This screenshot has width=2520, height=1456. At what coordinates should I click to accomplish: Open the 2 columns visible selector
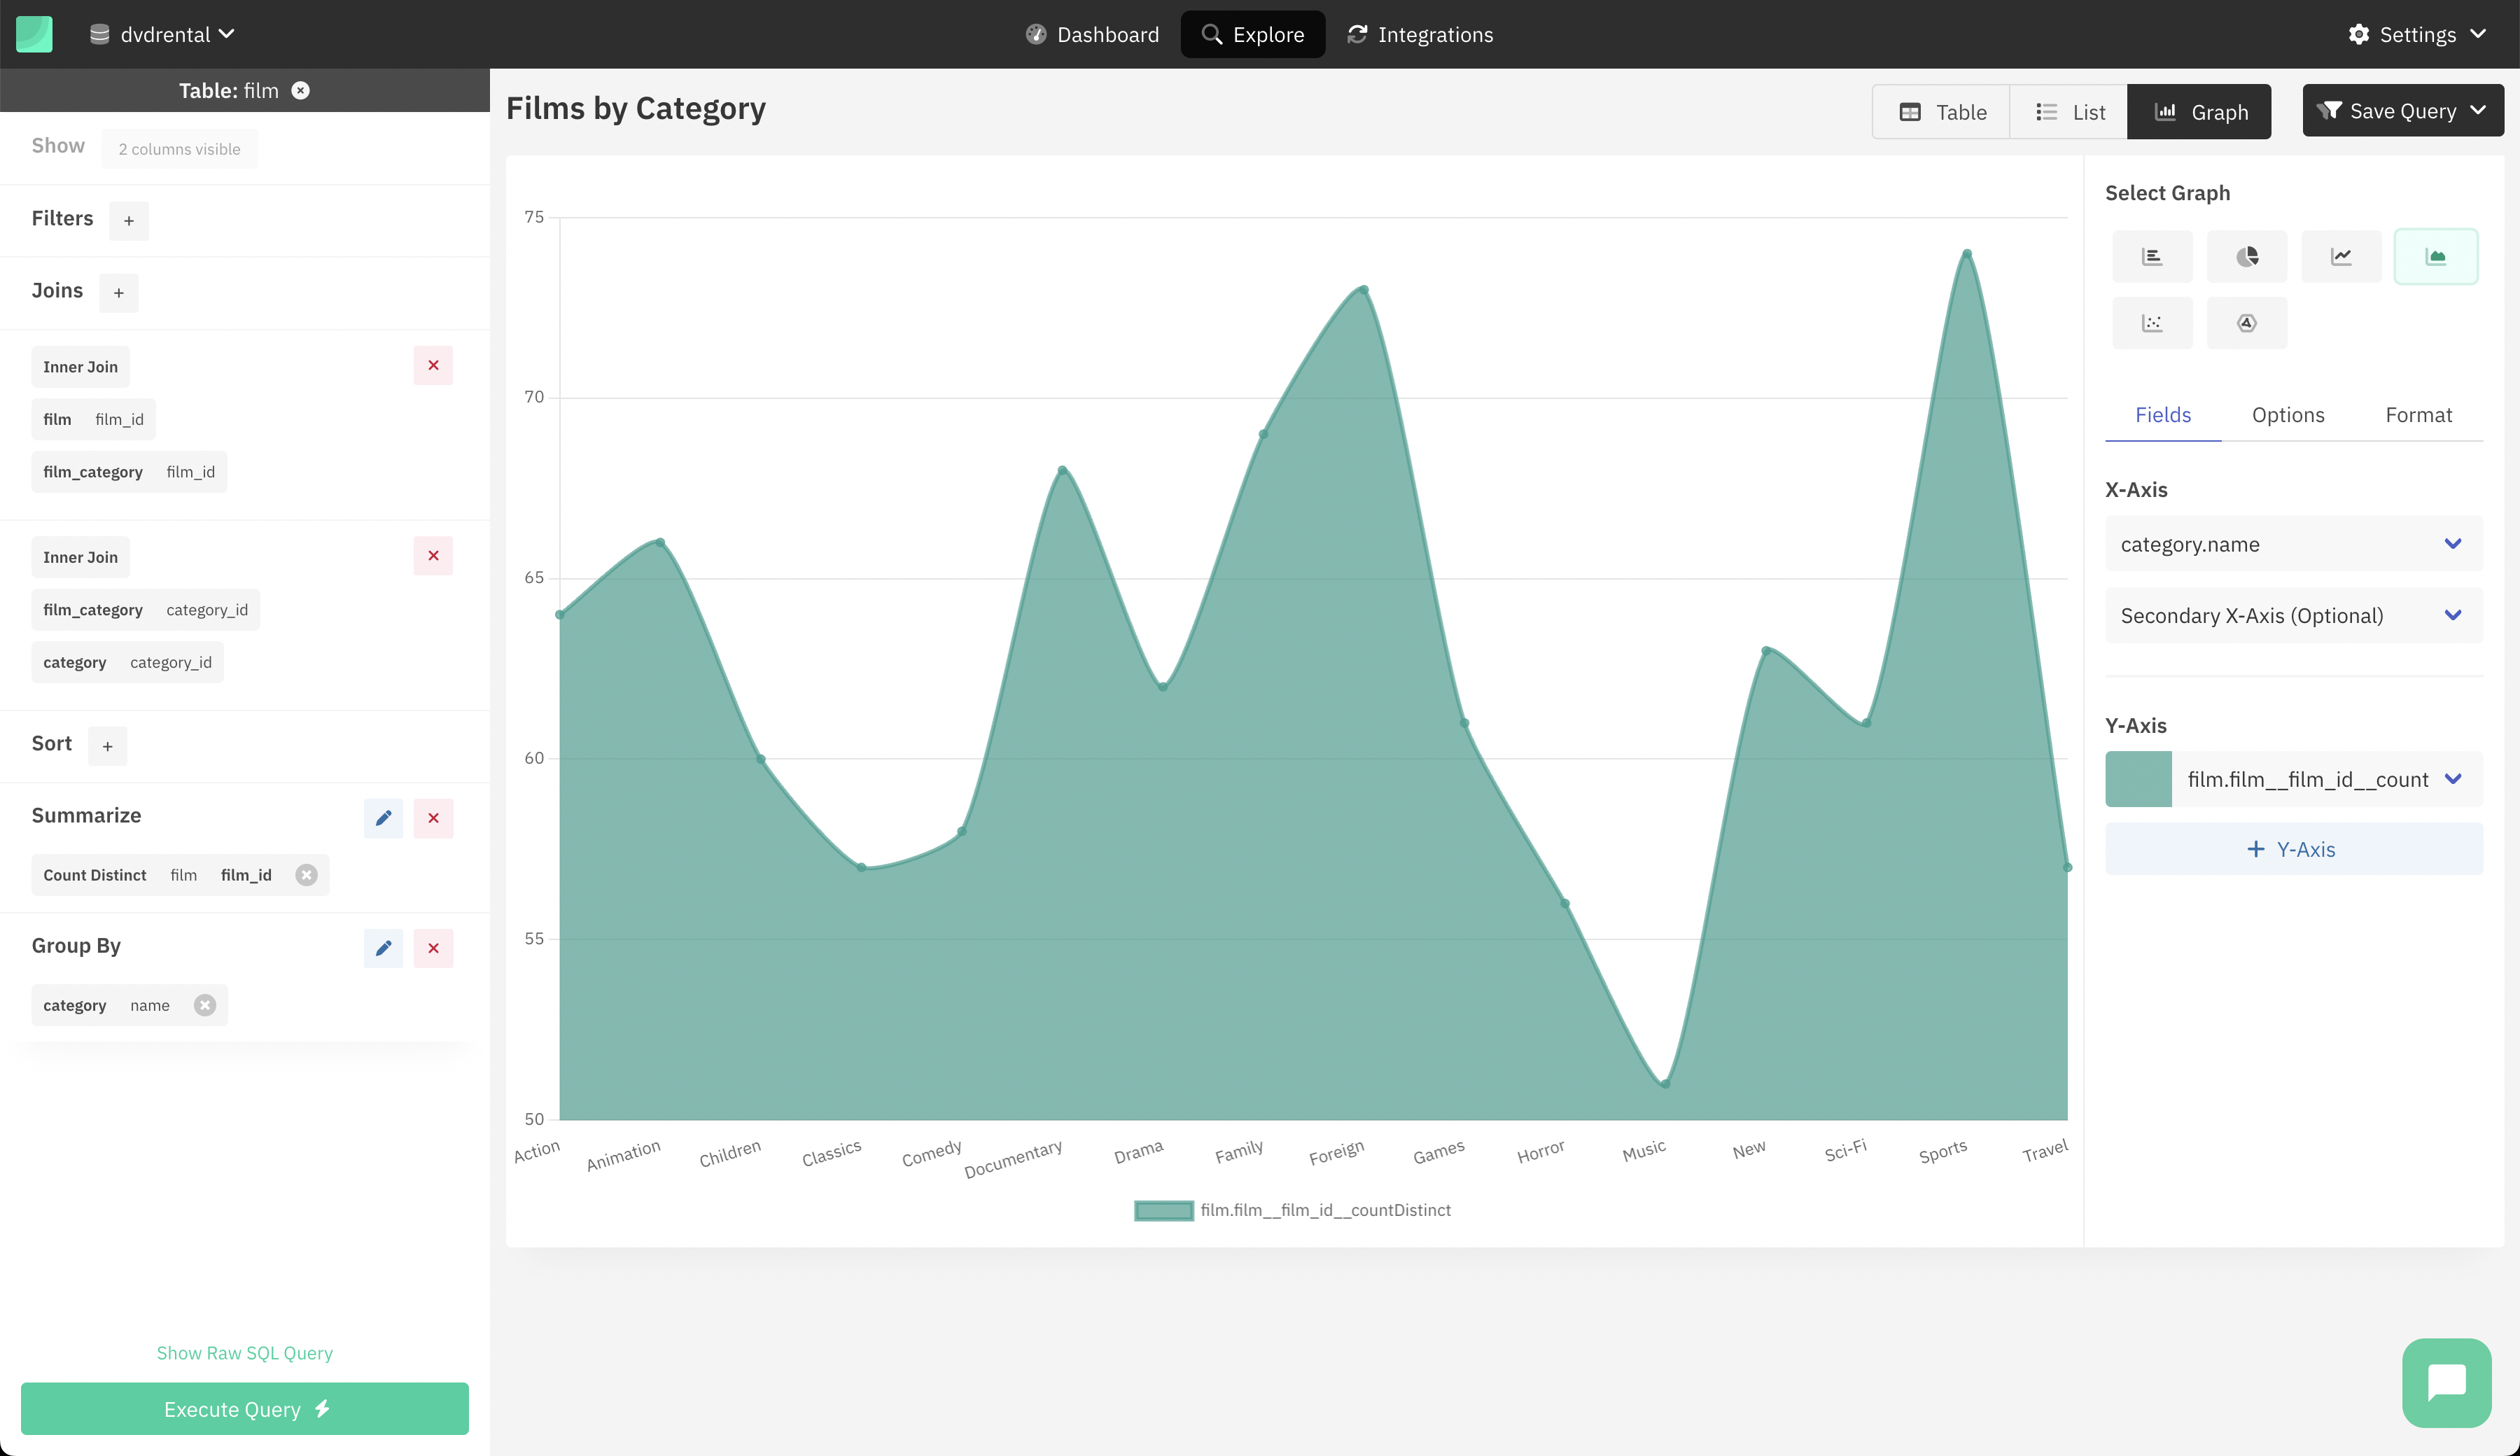[x=179, y=149]
